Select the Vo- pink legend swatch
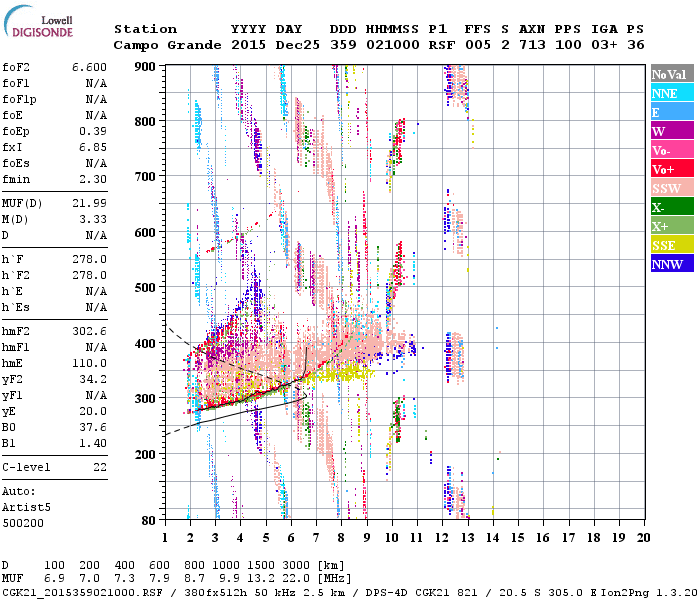 (x=672, y=150)
